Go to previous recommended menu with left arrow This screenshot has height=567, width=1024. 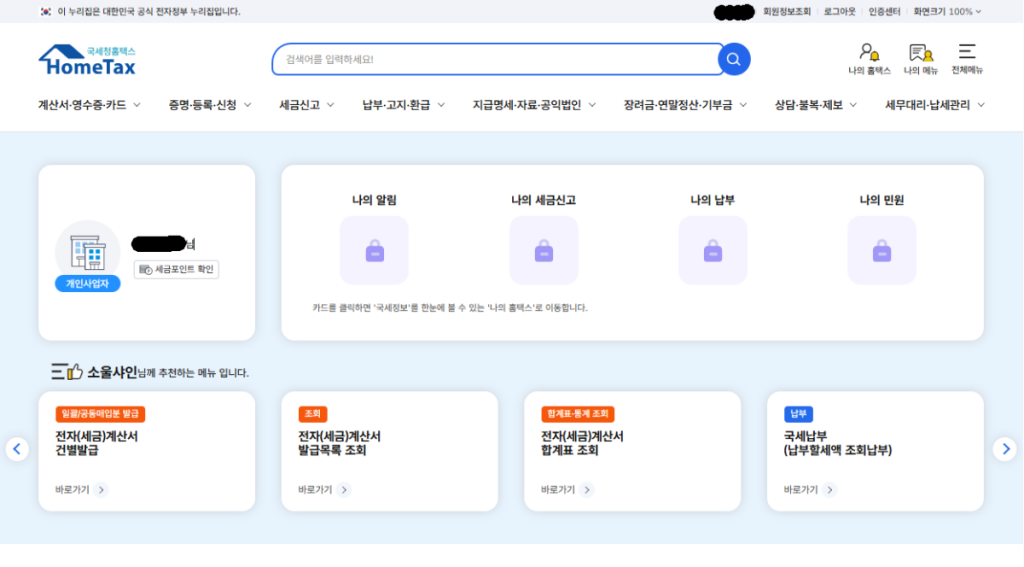(17, 449)
